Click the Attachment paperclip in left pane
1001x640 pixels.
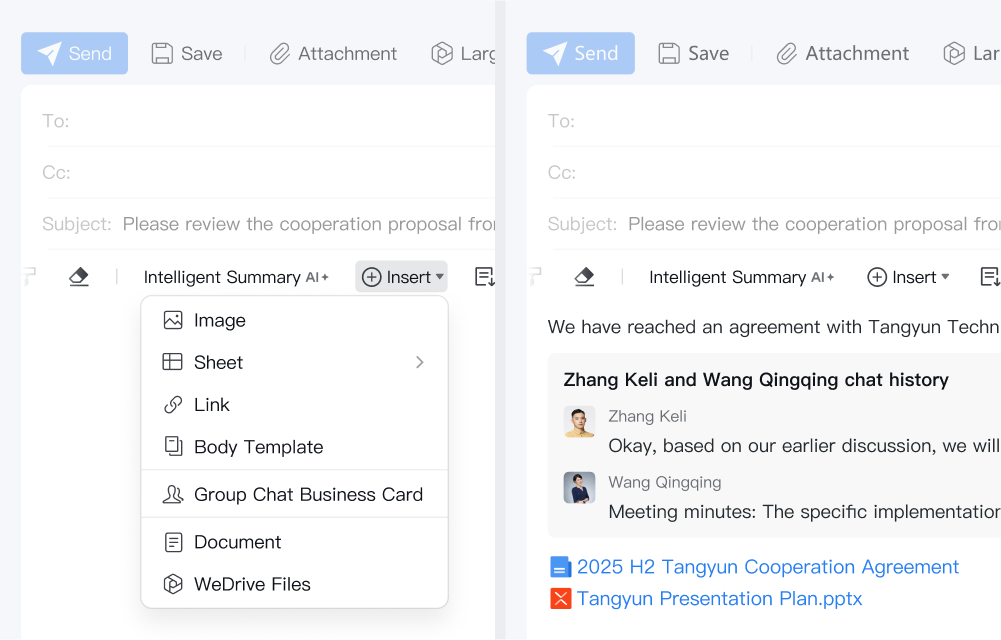point(280,54)
